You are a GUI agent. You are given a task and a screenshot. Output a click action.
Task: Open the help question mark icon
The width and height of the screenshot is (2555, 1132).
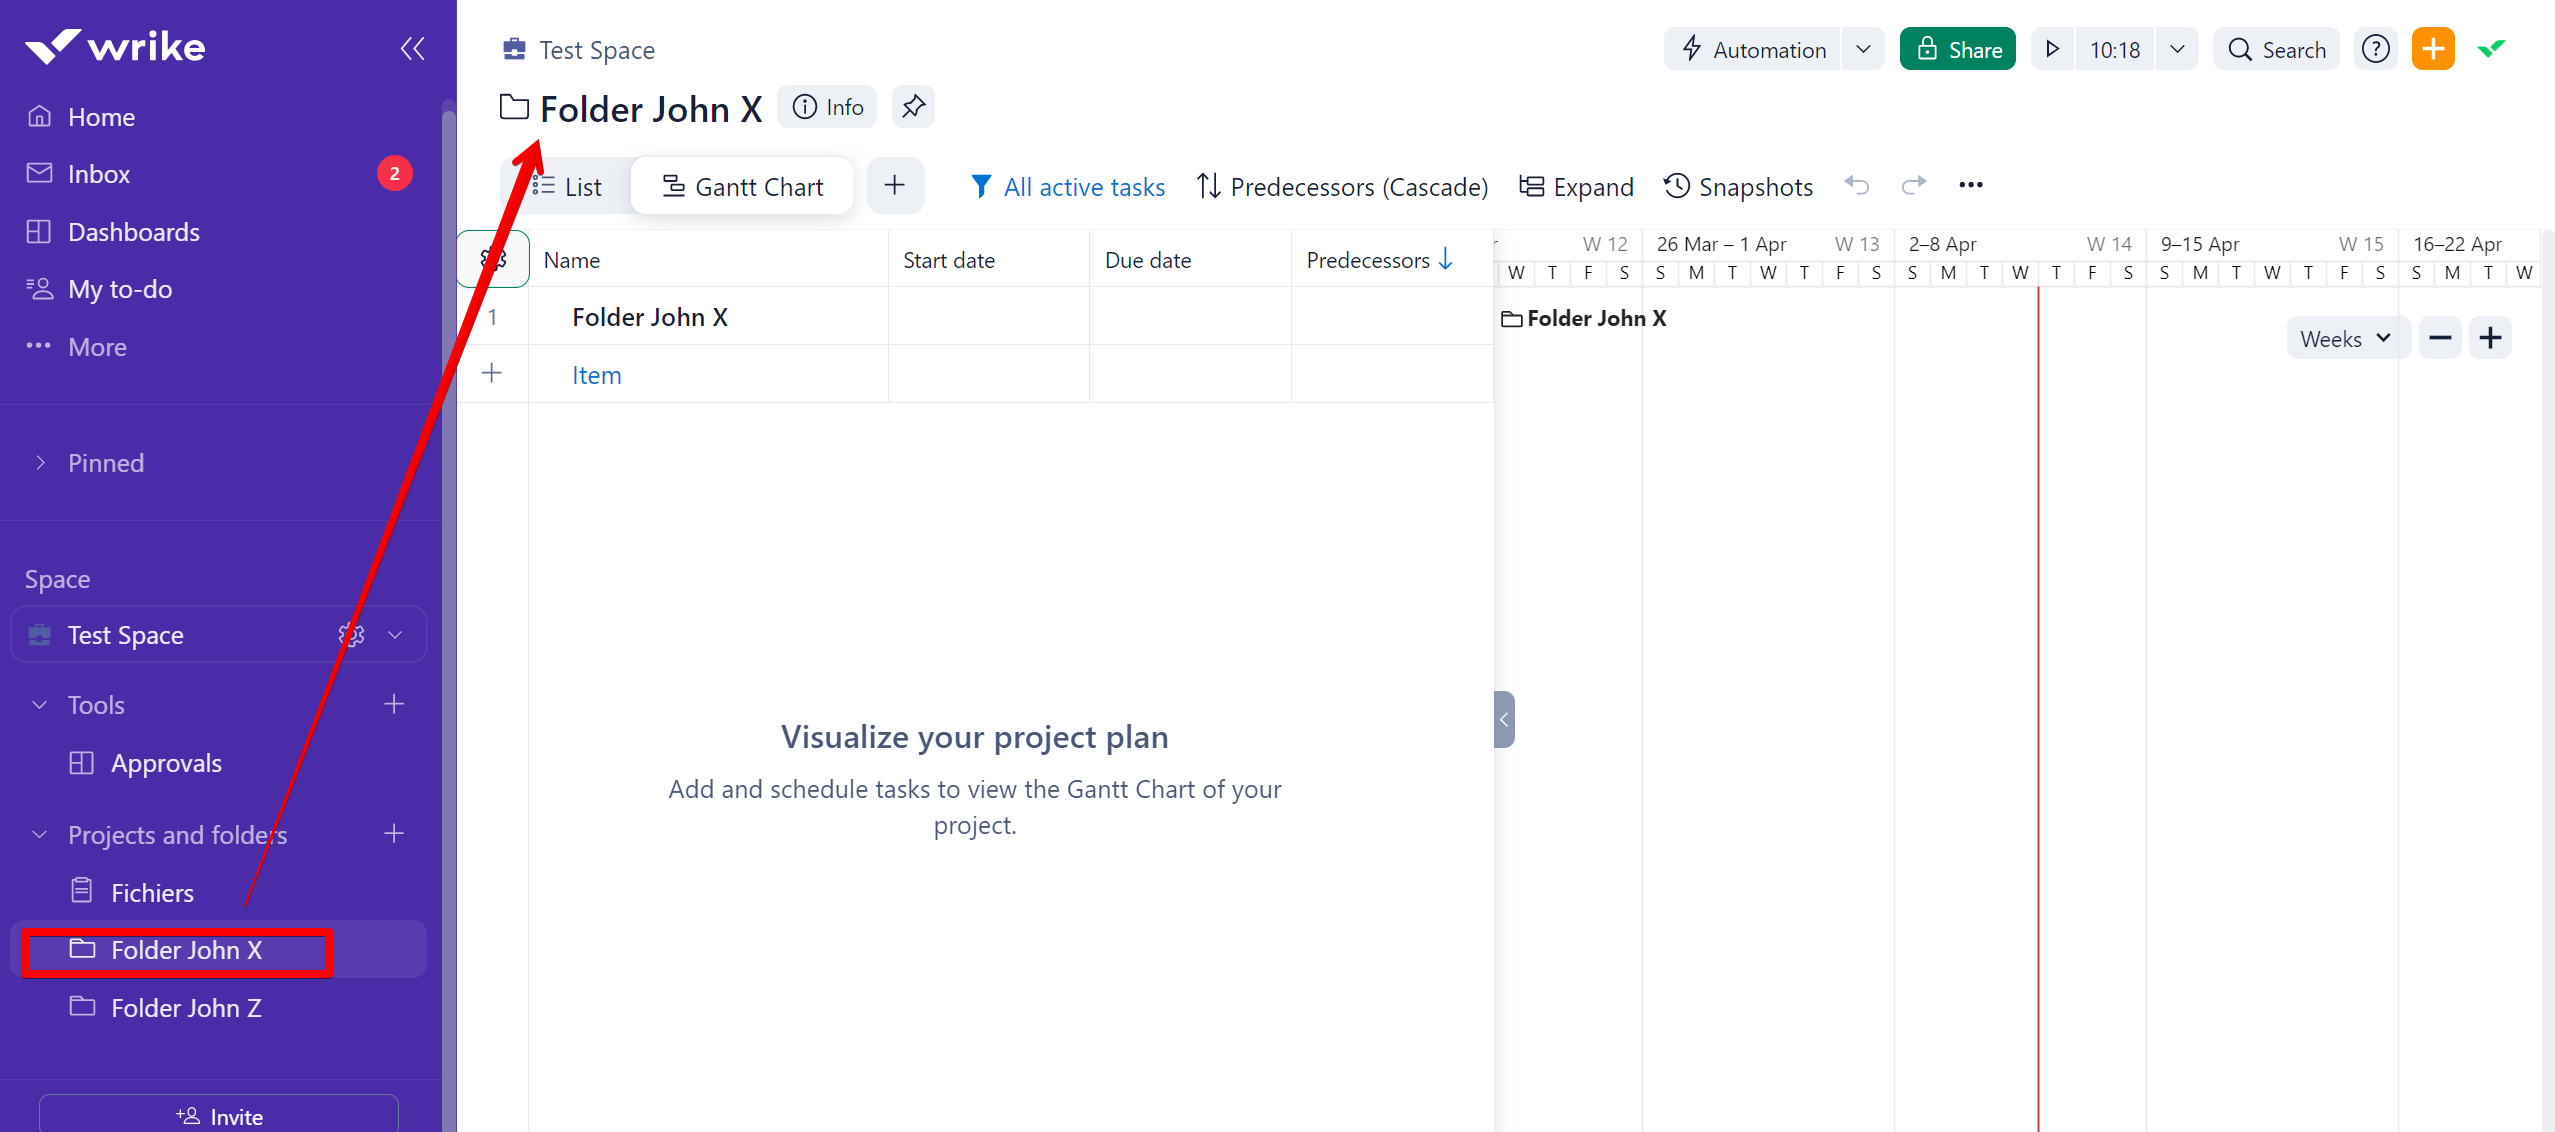(2375, 49)
